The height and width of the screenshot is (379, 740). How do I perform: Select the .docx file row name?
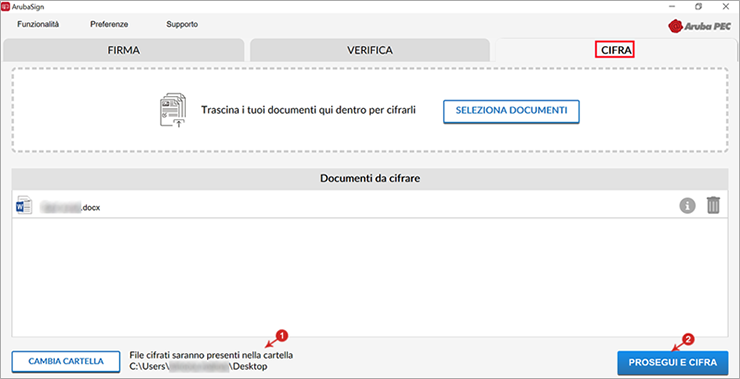pyautogui.click(x=70, y=207)
